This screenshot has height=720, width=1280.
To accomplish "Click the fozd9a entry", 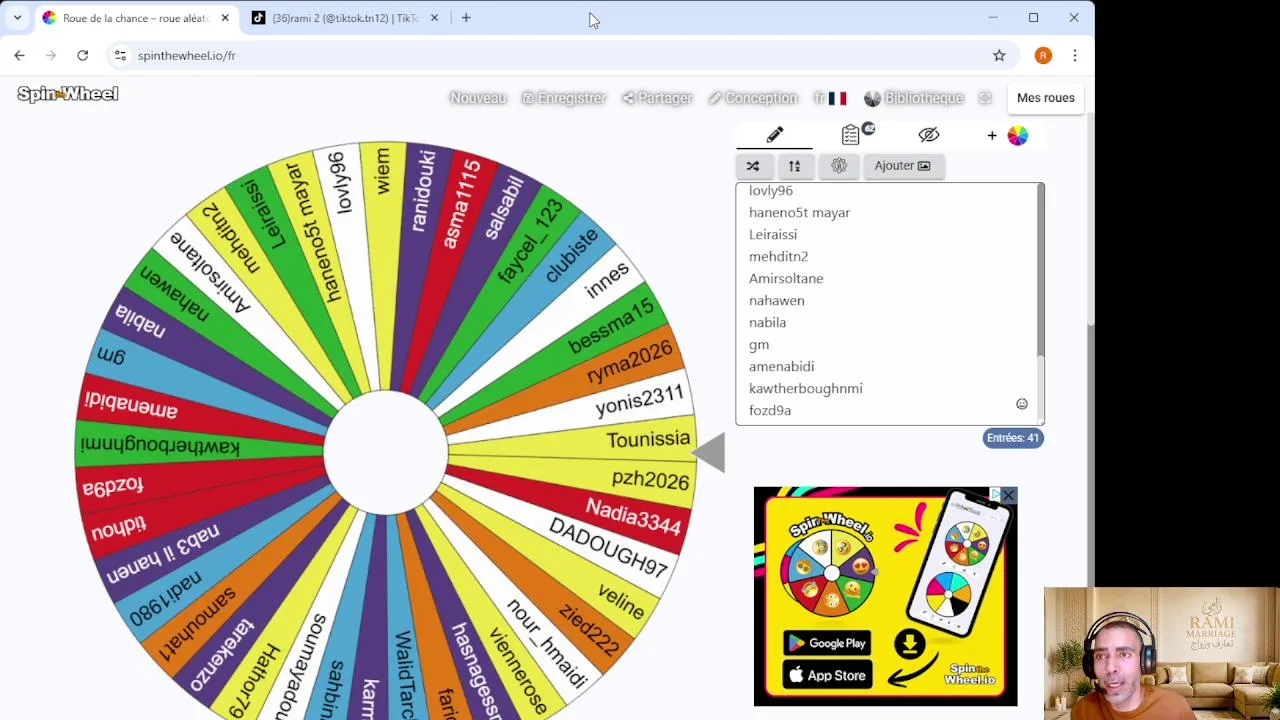I will point(770,410).
